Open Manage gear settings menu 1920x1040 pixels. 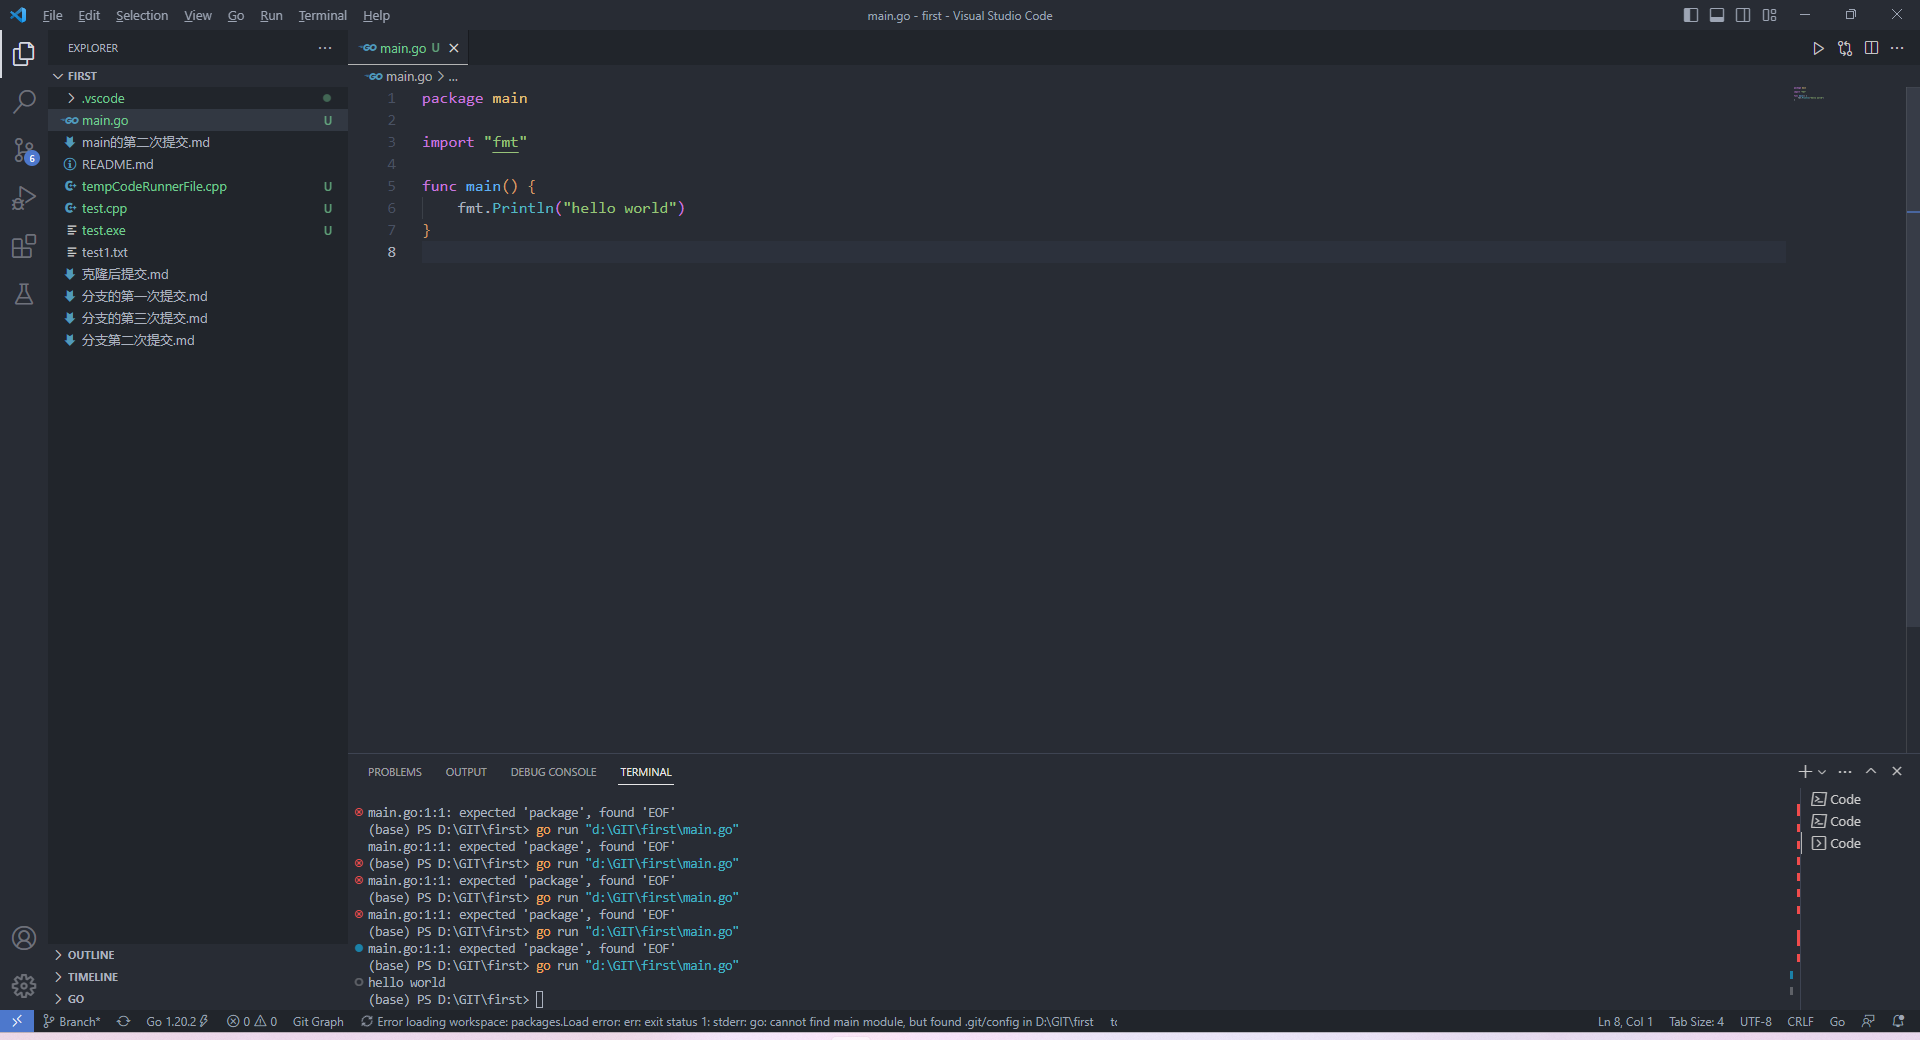tap(24, 986)
